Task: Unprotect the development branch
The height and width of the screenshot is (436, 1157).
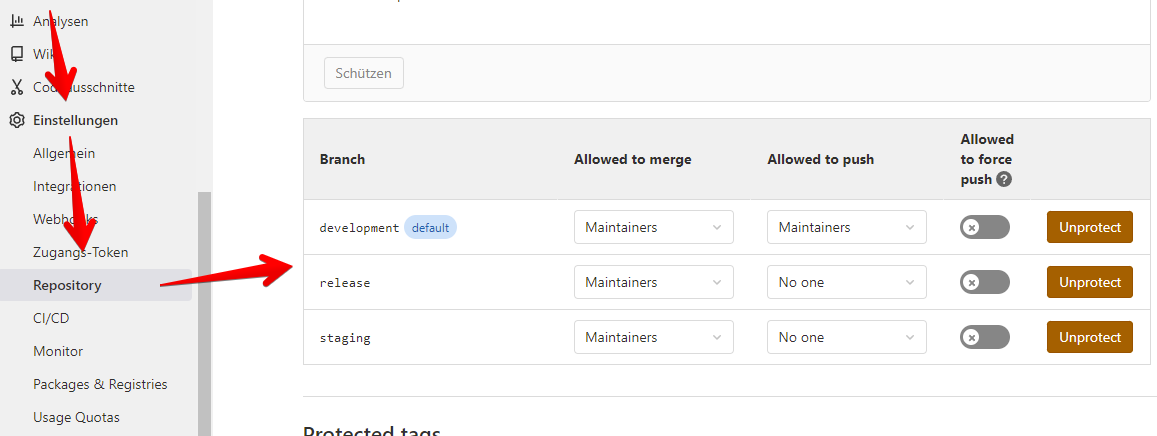Action: 1090,227
